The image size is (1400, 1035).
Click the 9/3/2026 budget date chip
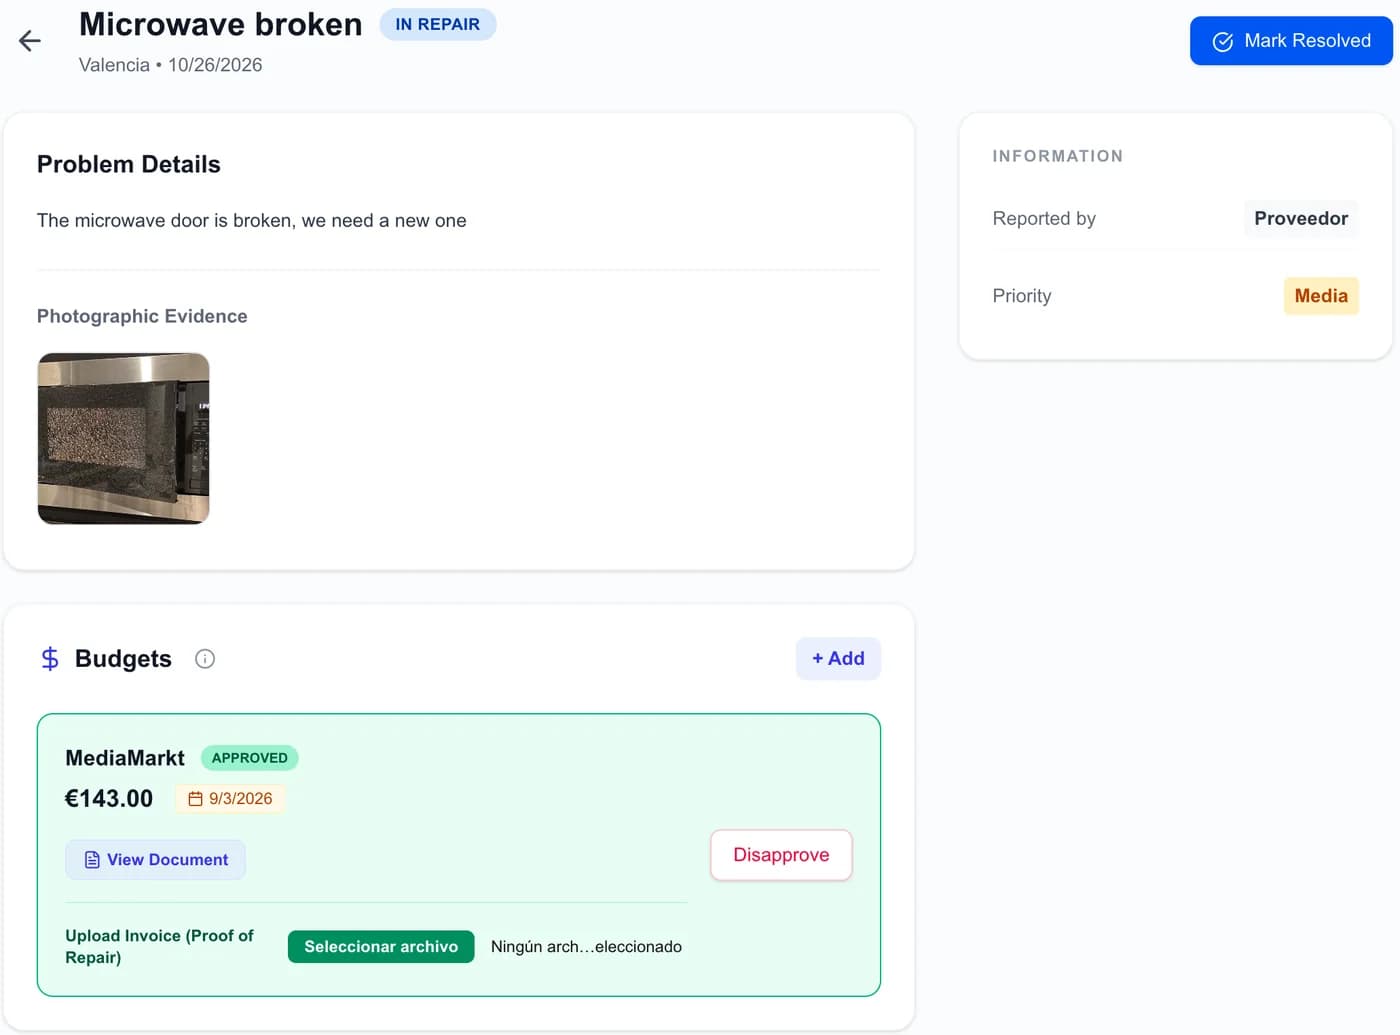pos(231,799)
